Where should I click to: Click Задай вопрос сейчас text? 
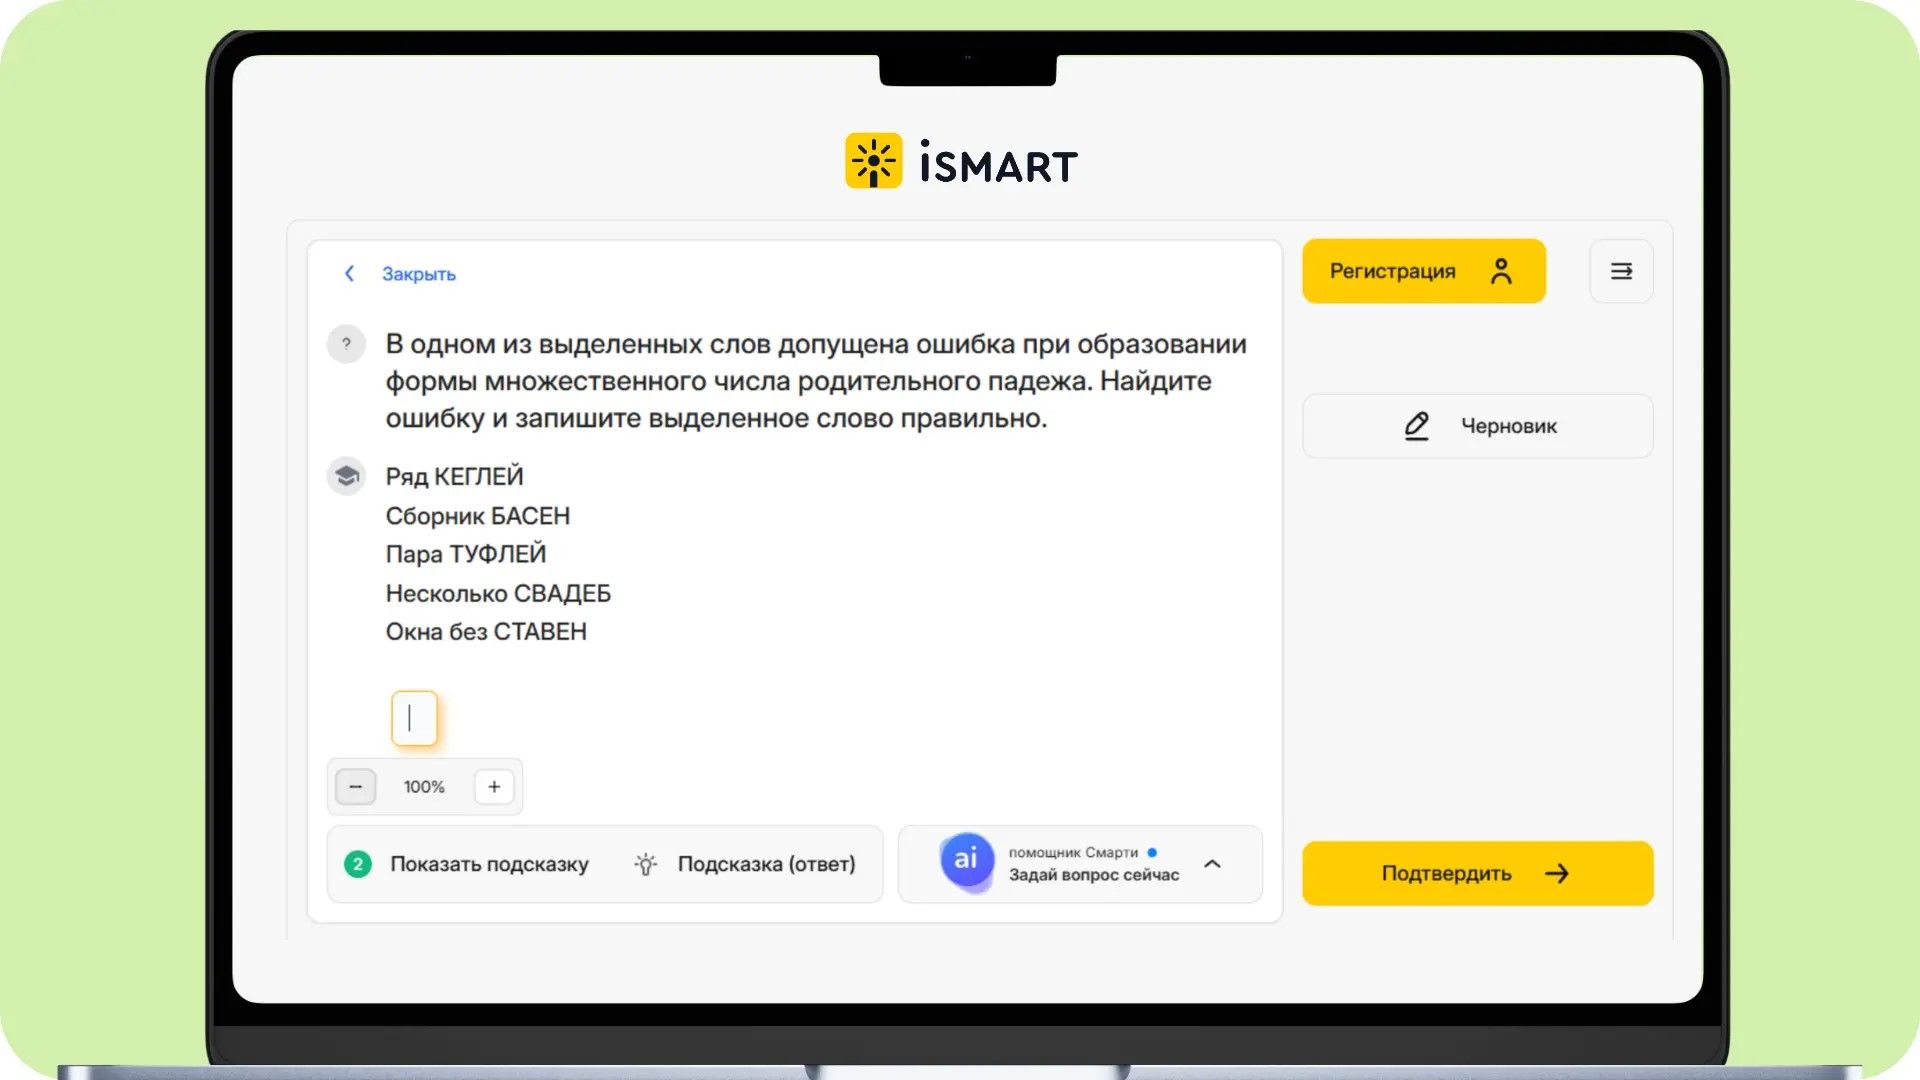1093,875
